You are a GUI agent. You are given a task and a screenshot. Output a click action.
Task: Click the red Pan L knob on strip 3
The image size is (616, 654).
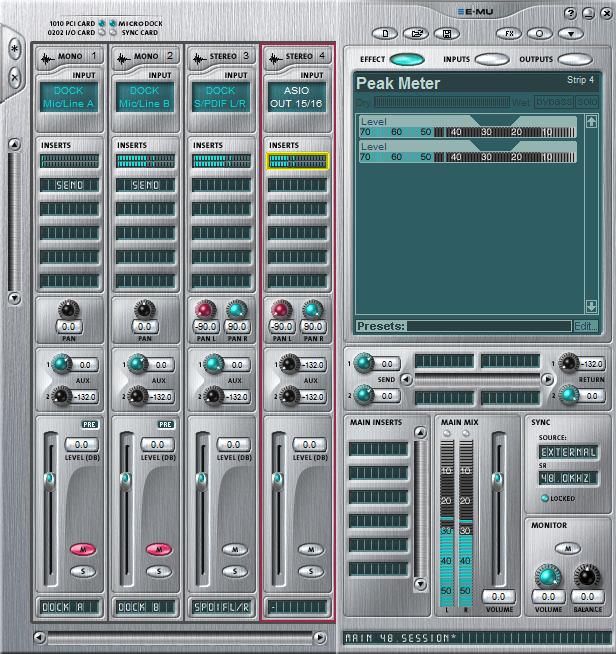[x=206, y=310]
